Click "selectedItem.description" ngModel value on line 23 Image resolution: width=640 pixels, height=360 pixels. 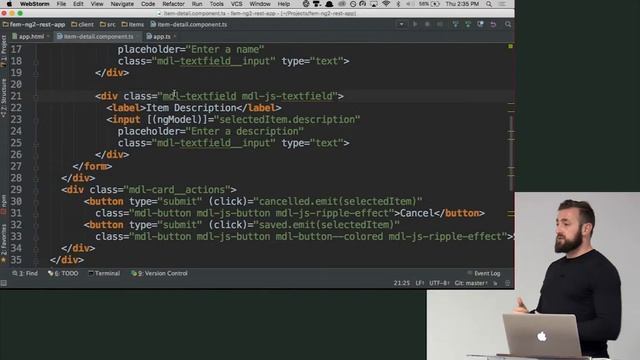coord(287,120)
